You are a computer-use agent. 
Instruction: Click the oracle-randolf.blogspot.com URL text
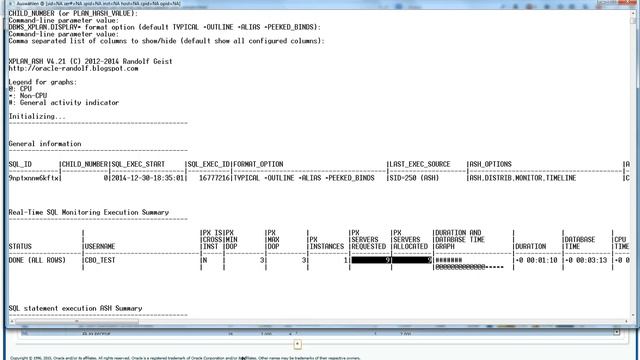coord(73,69)
